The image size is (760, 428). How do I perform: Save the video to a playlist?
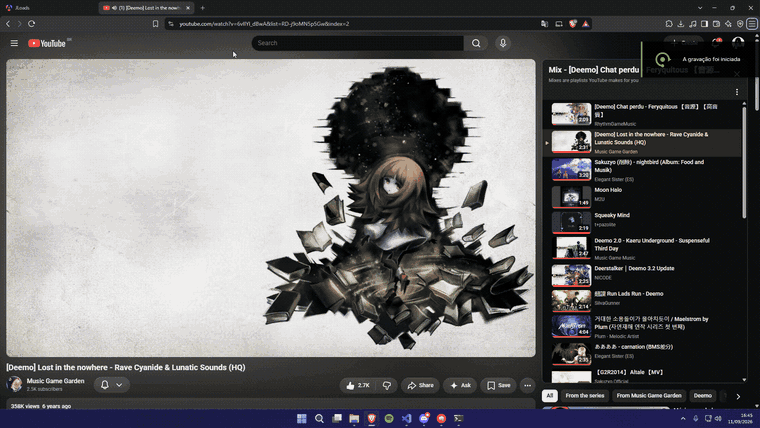(499, 385)
